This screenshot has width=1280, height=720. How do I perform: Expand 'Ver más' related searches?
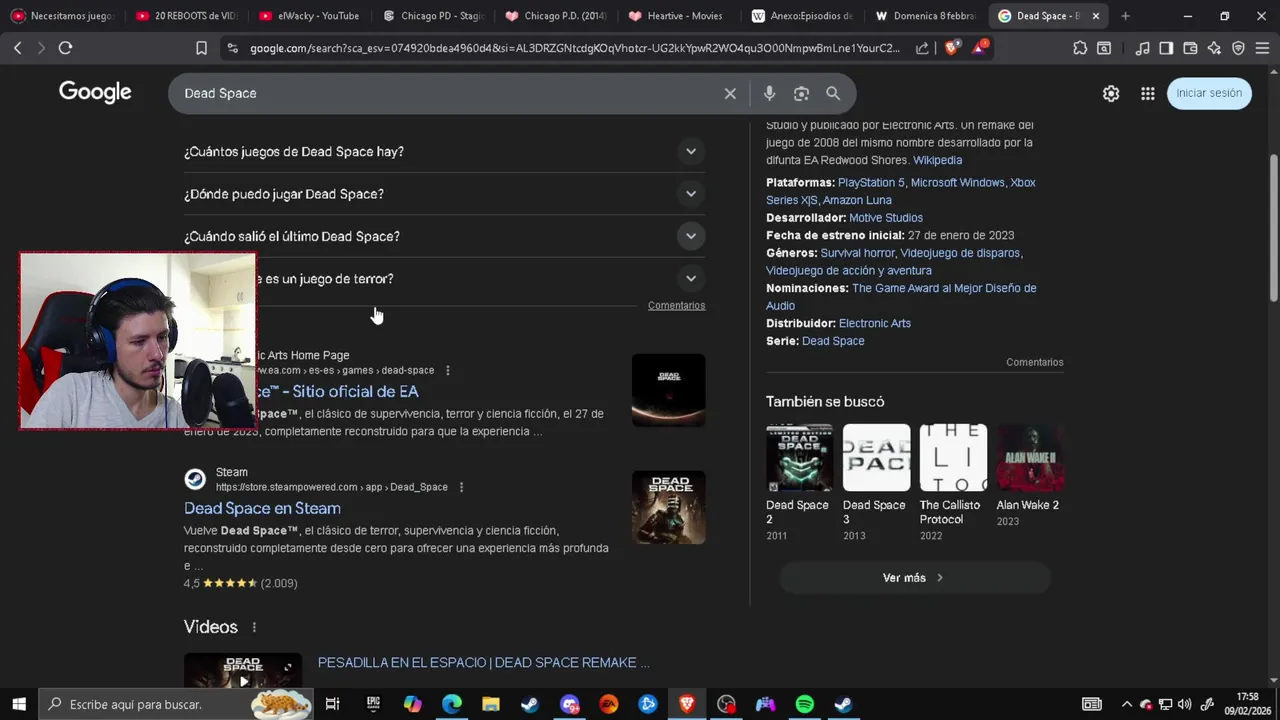pos(914,578)
